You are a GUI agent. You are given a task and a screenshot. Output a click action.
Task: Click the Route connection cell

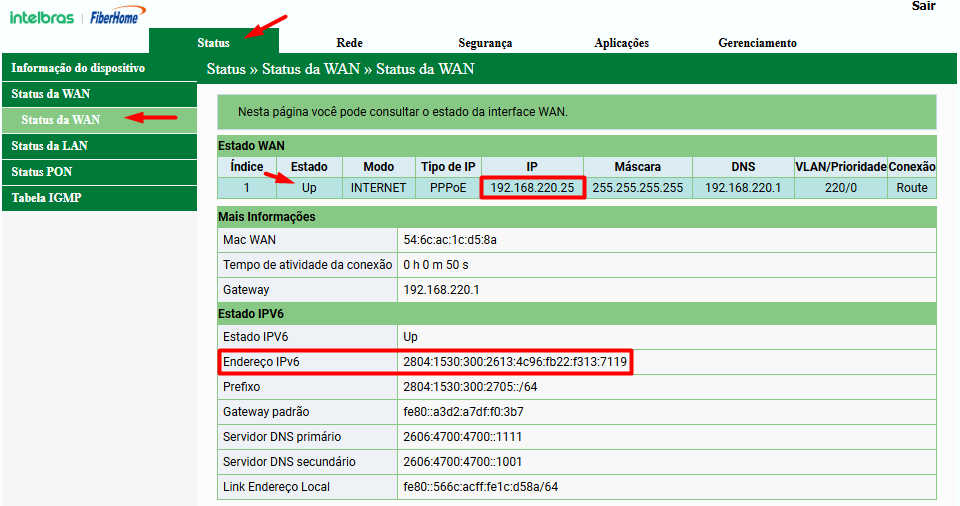pyautogui.click(x=912, y=187)
